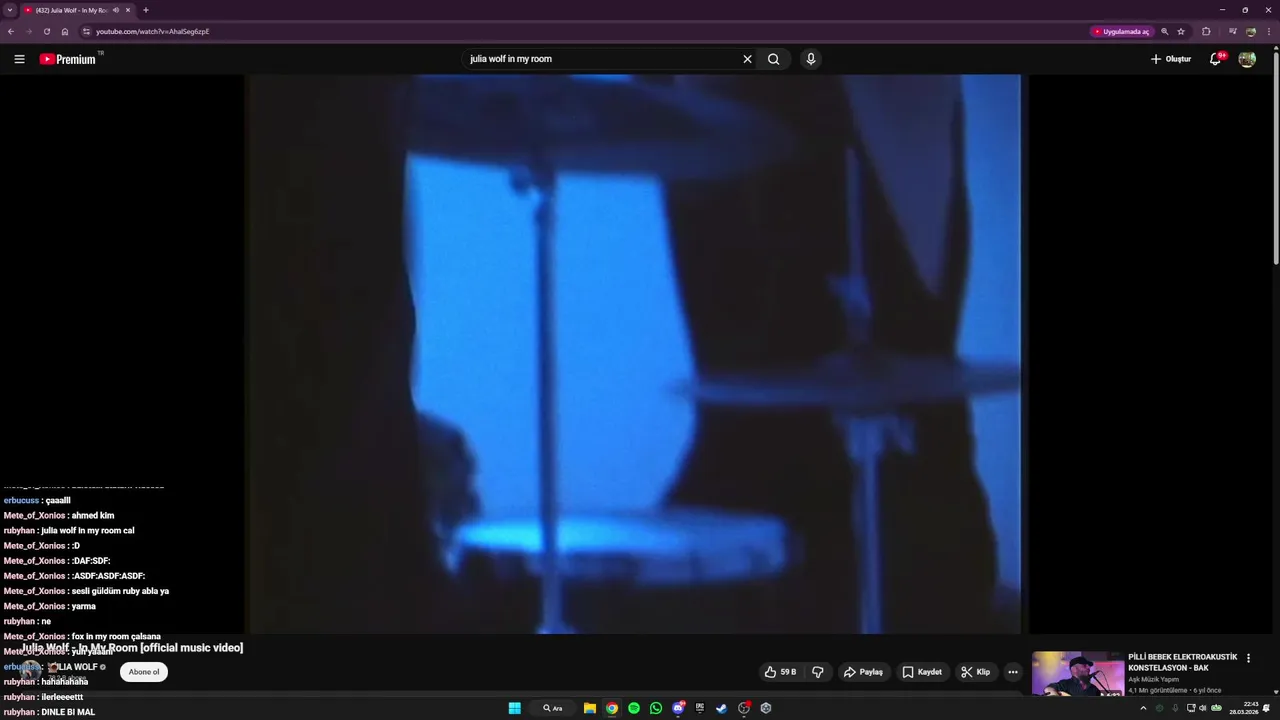Bookmark this page with star
The image size is (1280, 720).
pos(1181,31)
